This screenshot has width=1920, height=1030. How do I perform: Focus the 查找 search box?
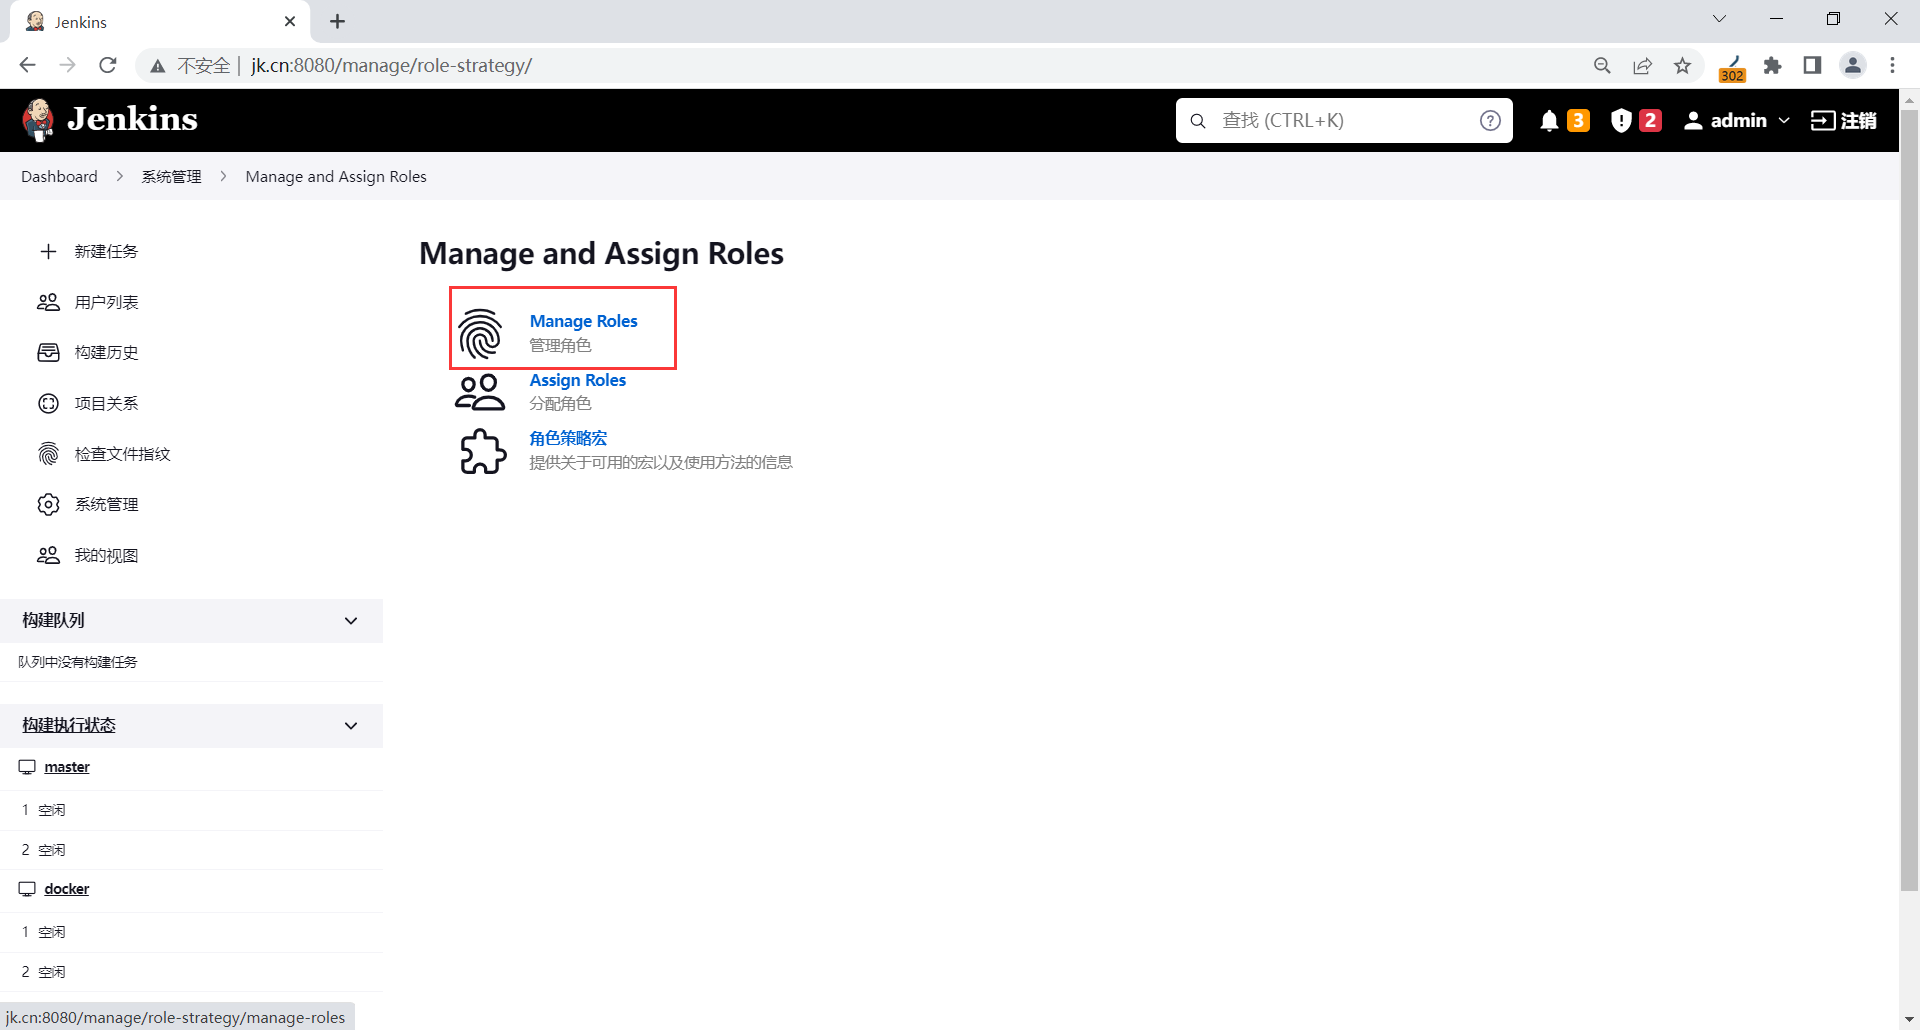coord(1343,121)
